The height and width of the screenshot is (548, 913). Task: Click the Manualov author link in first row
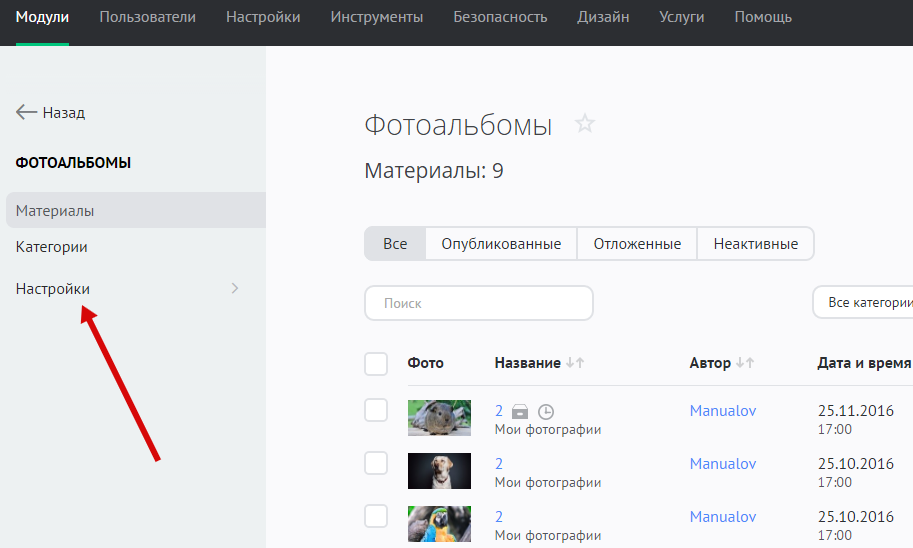723,410
